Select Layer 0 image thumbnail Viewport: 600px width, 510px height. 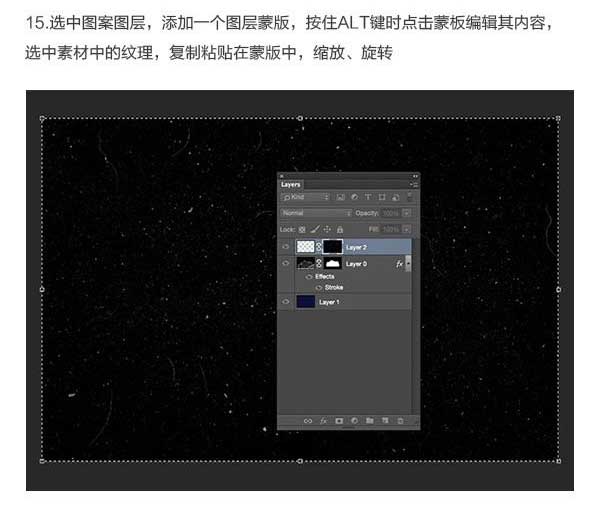tap(305, 263)
